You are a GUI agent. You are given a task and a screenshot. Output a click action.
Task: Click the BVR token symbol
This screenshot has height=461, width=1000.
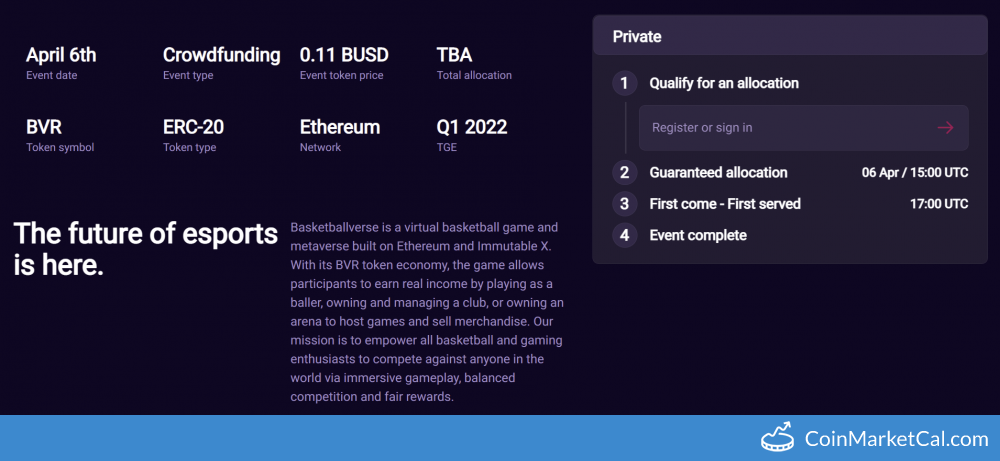pyautogui.click(x=47, y=127)
